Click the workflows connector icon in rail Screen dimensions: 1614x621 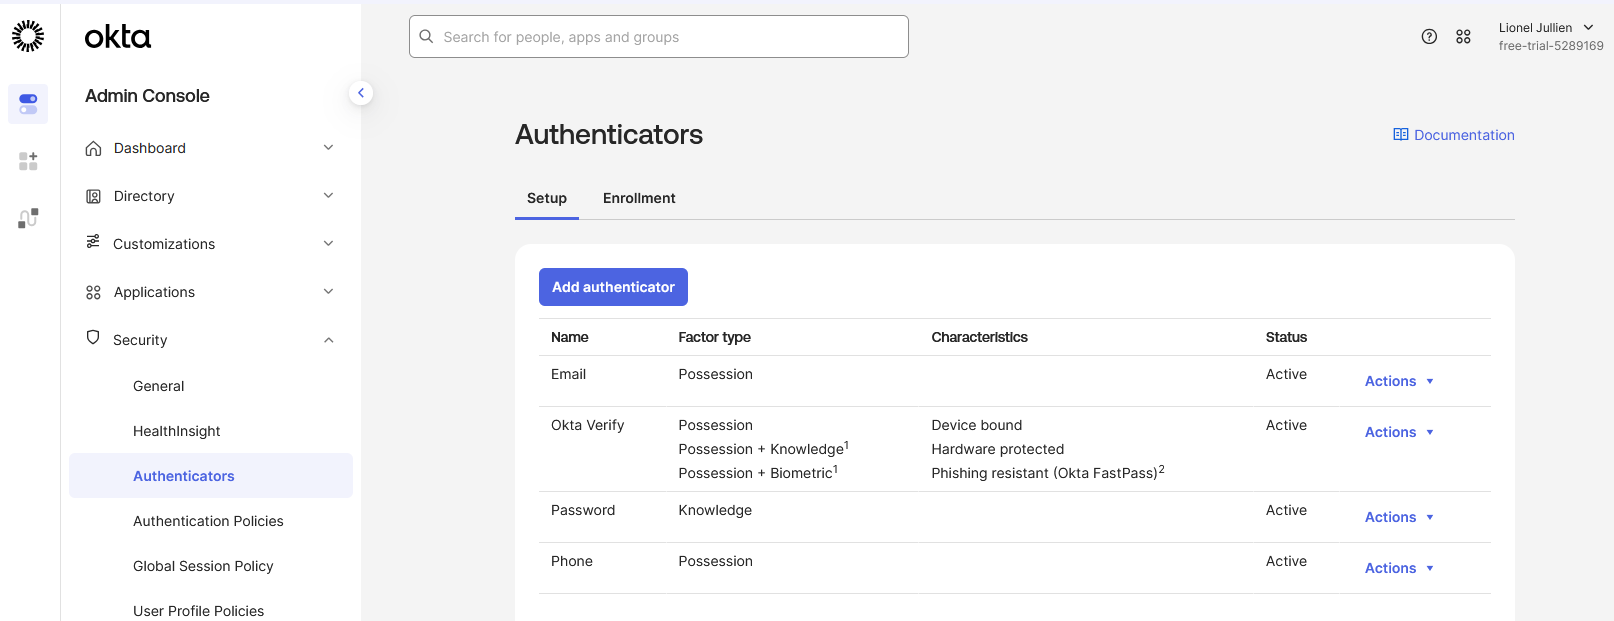click(28, 218)
